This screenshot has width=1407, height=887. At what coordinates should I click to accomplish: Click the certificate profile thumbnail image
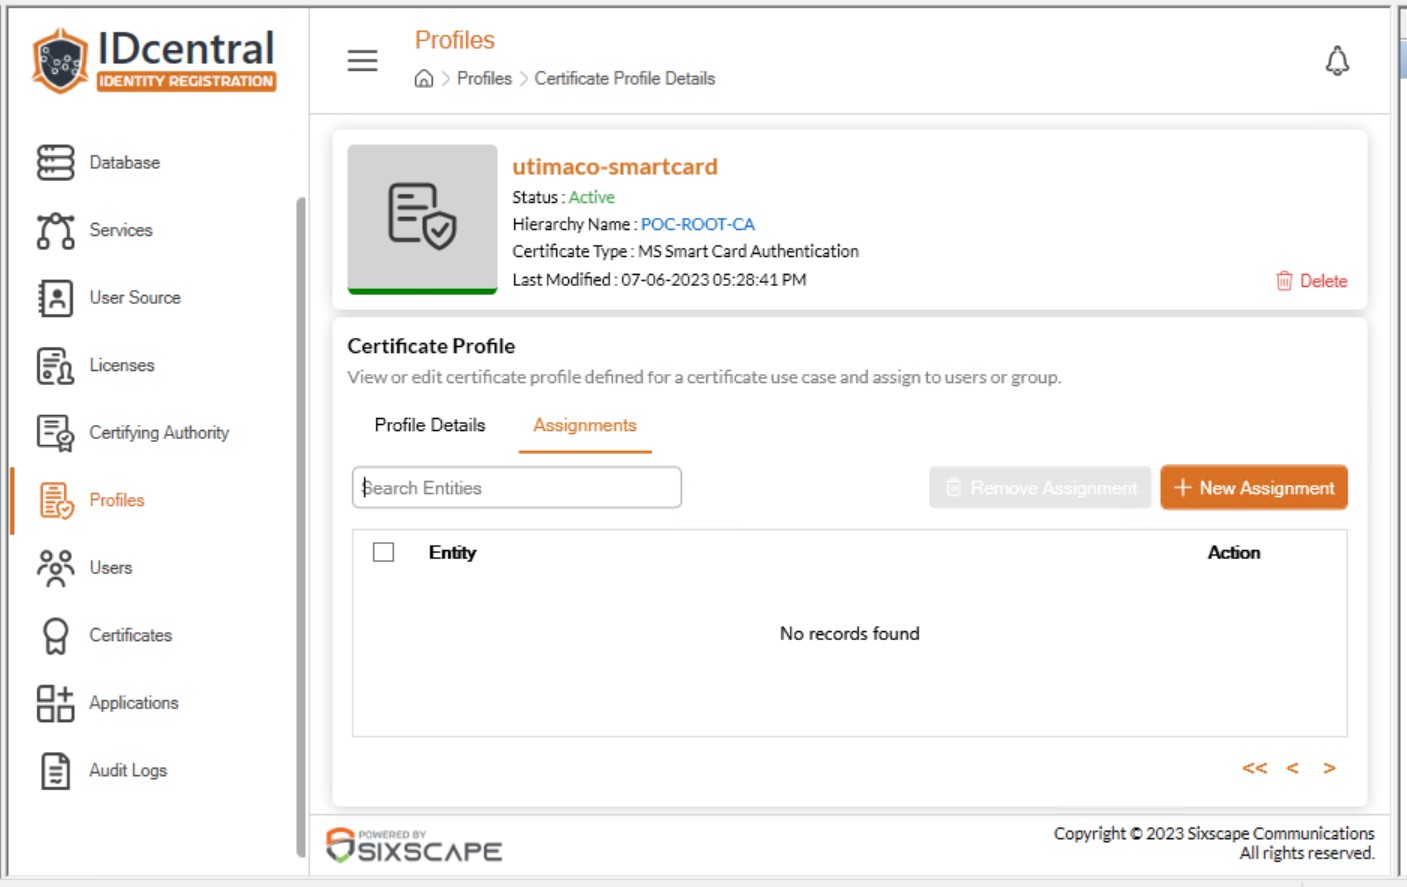422,219
